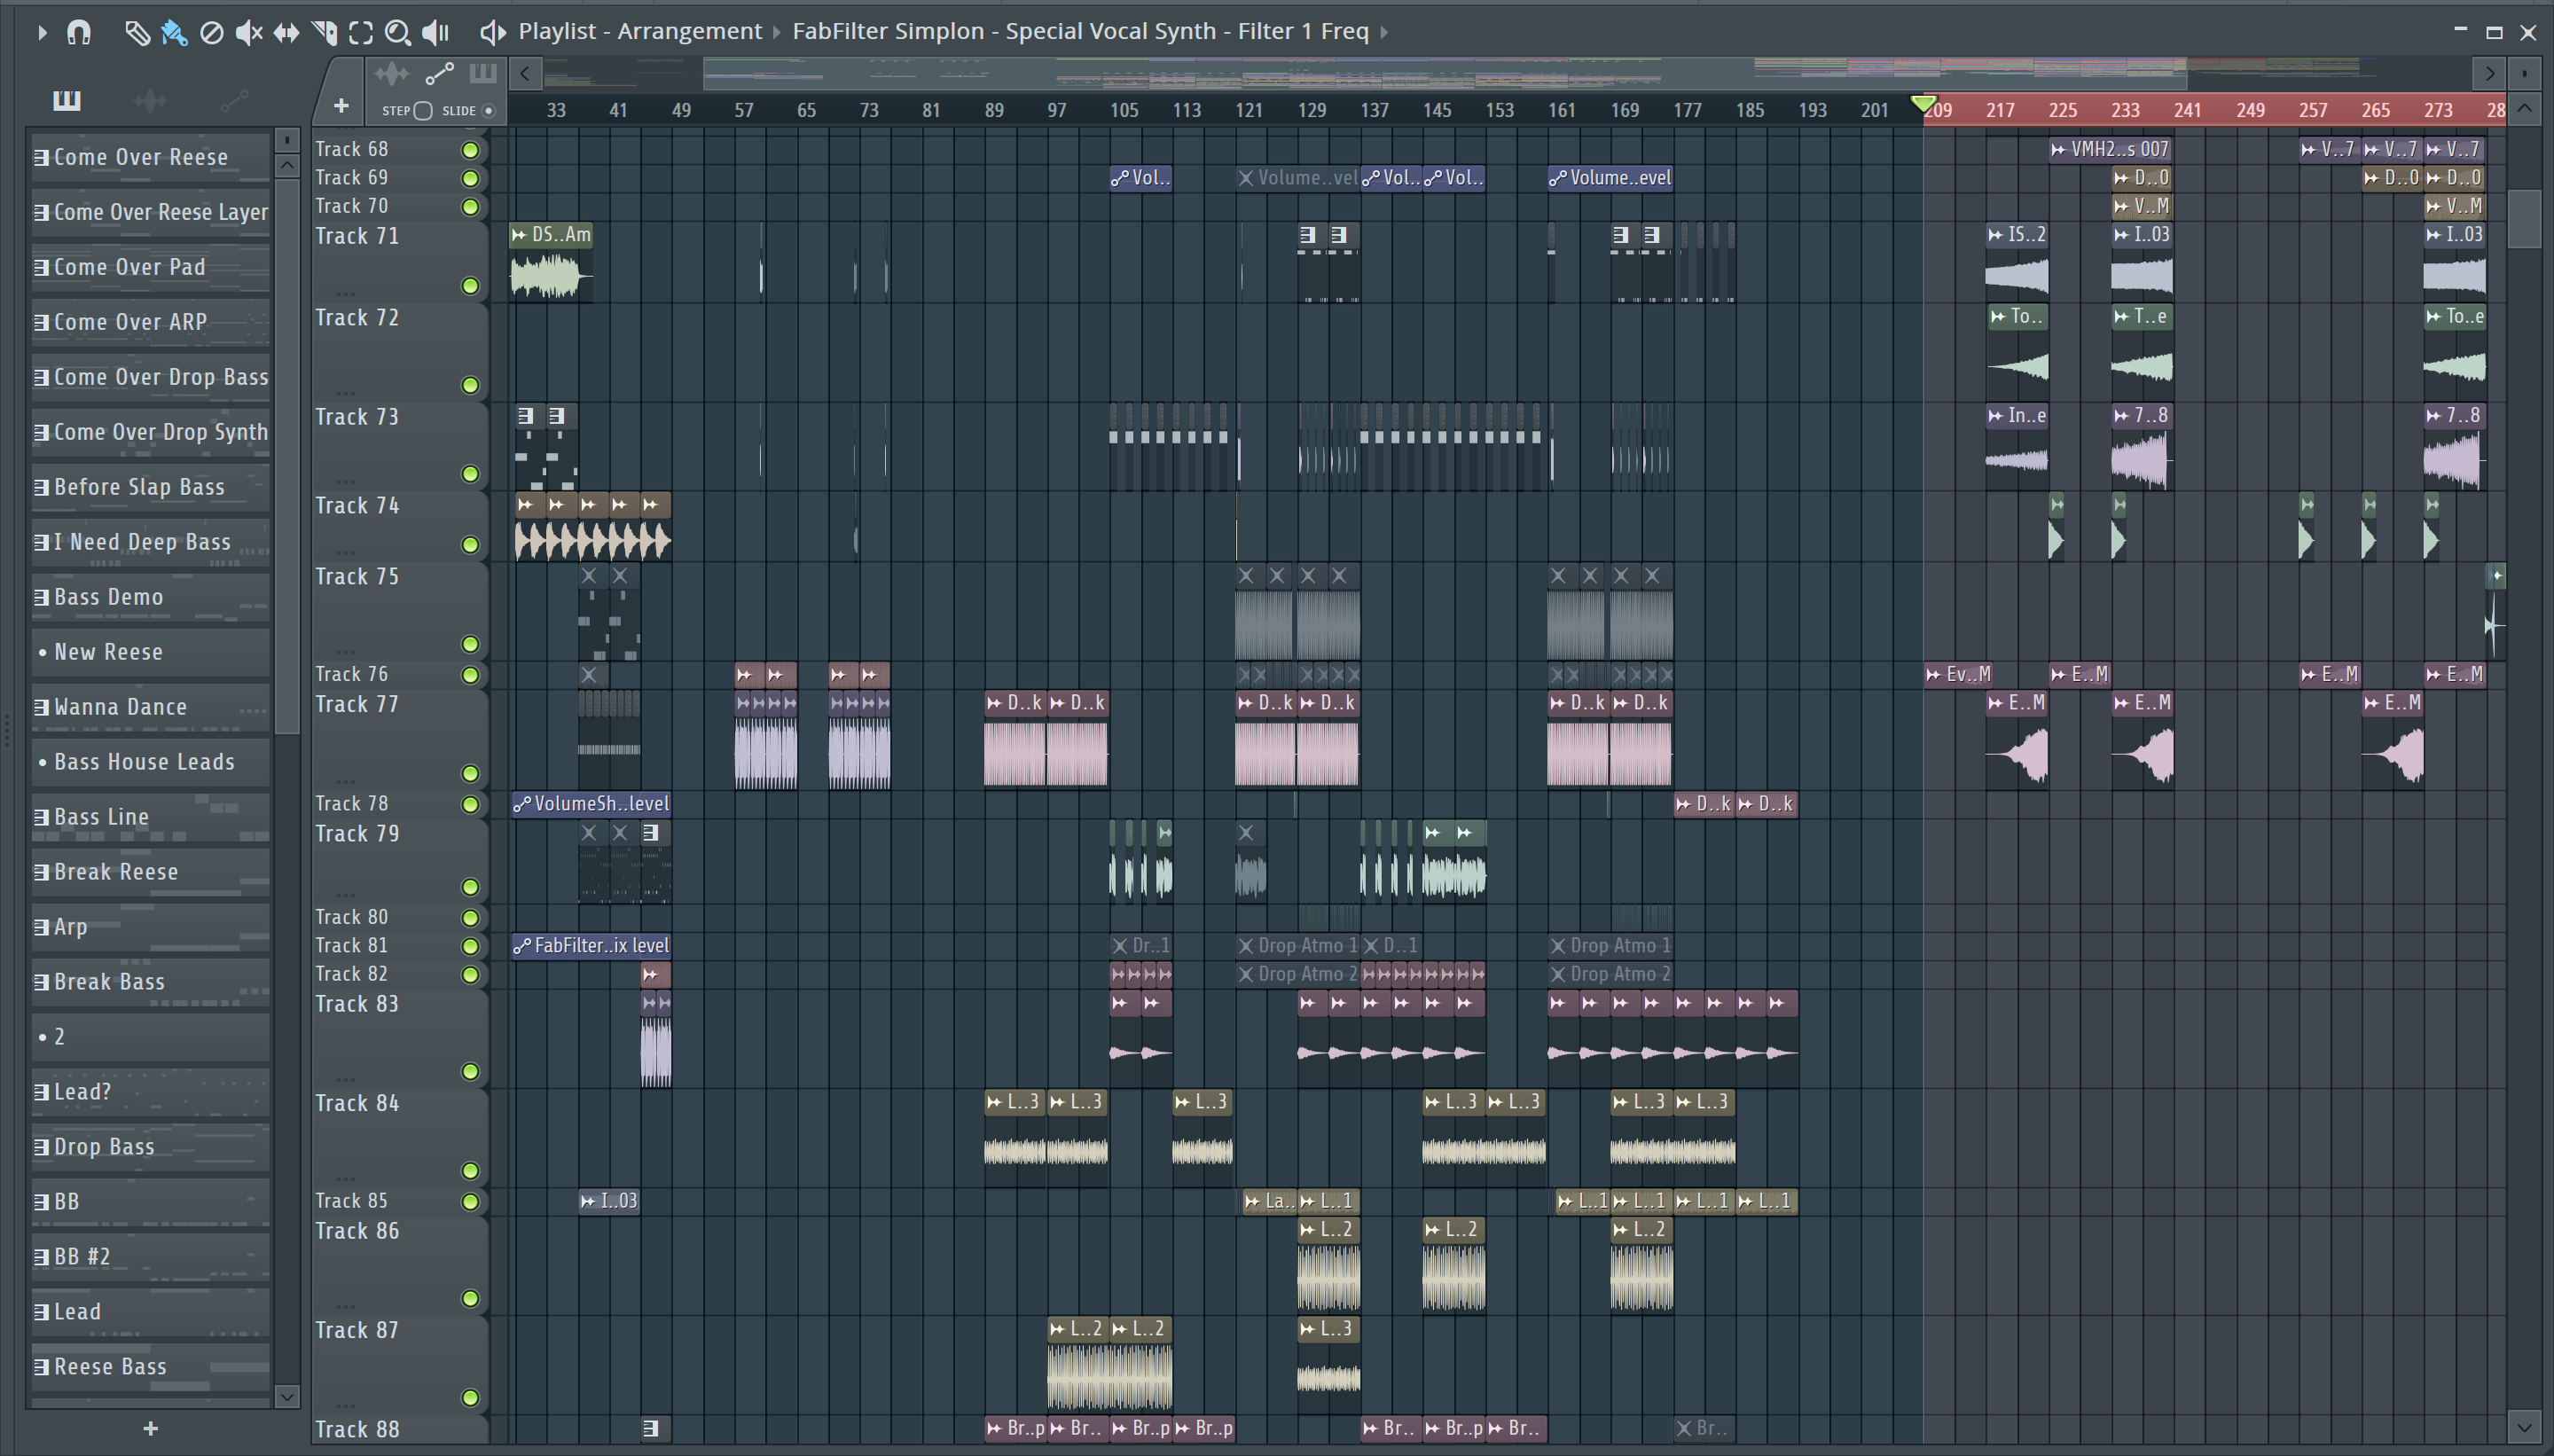Select the Slip tool

tap(286, 32)
